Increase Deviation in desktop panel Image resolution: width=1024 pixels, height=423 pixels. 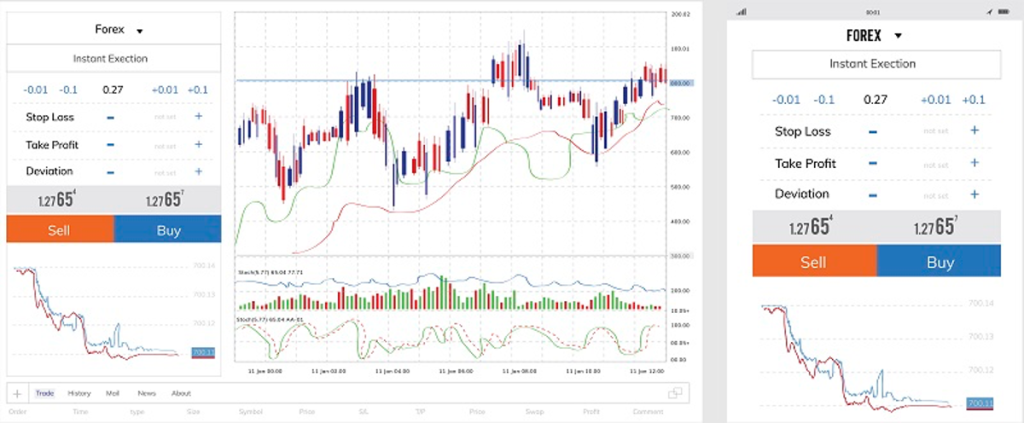pyautogui.click(x=199, y=172)
